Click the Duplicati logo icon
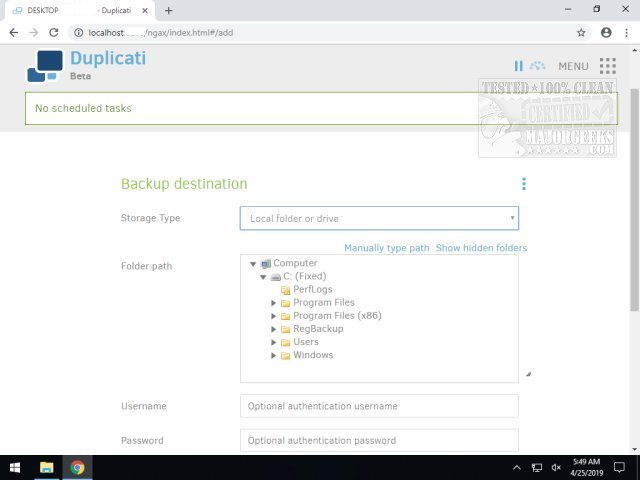Viewport: 640px width, 480px height. (45, 66)
